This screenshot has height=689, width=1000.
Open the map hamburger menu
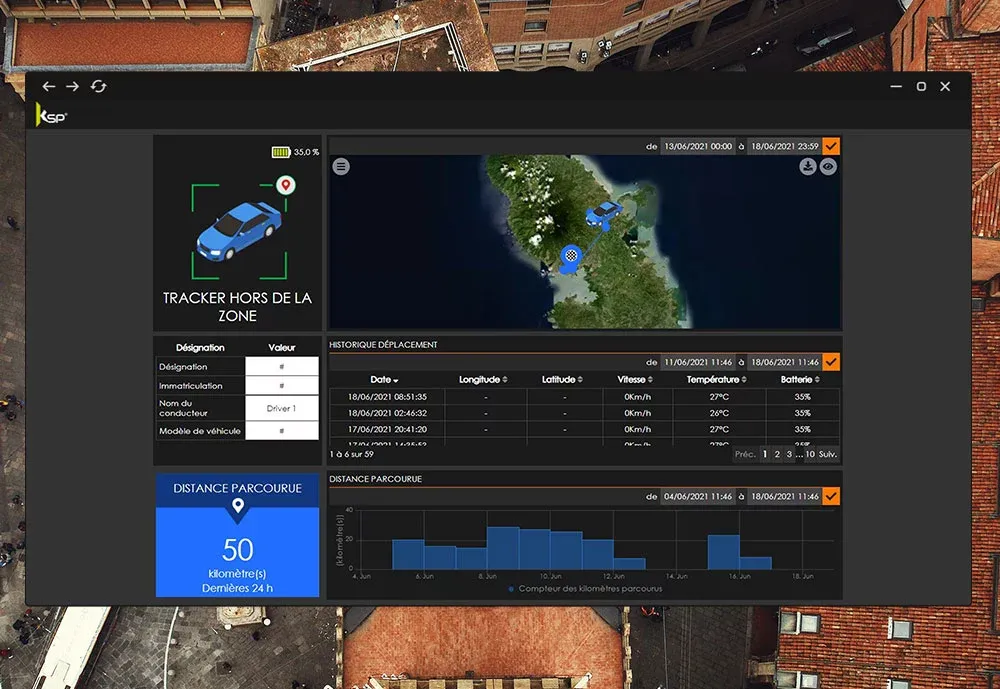tap(342, 167)
